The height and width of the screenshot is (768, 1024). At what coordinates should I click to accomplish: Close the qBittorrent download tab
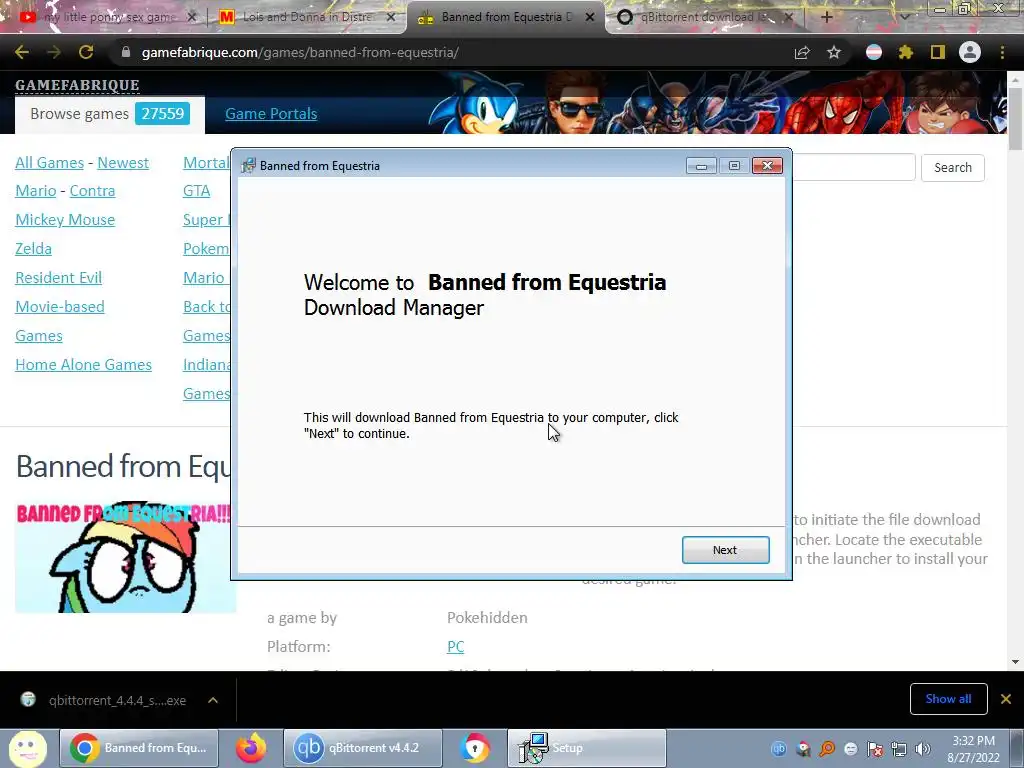(788, 17)
